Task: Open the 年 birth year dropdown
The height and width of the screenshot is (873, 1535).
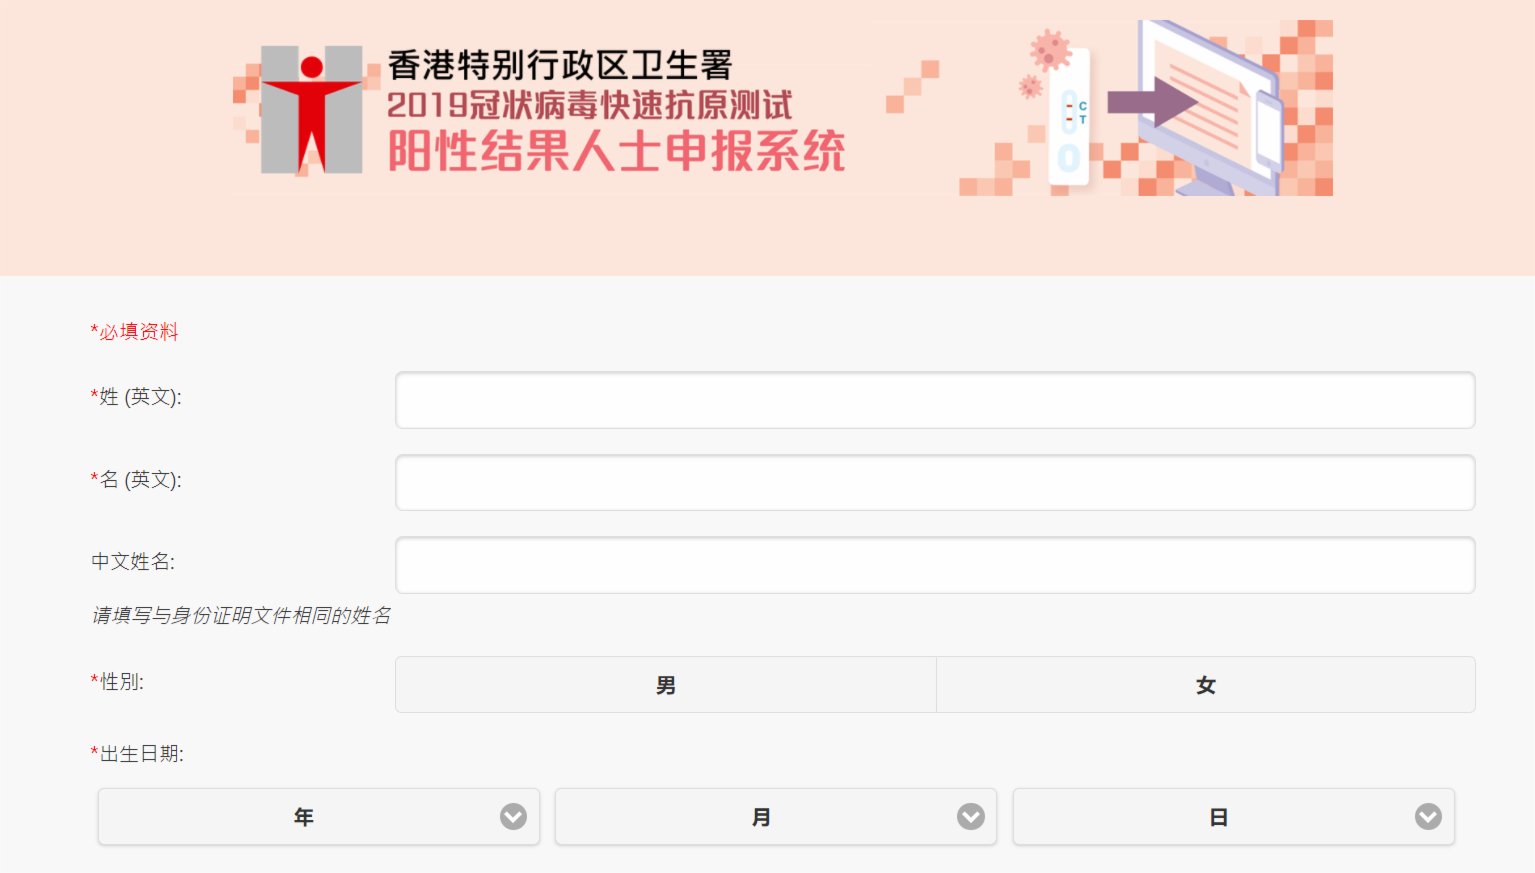Action: pos(319,817)
